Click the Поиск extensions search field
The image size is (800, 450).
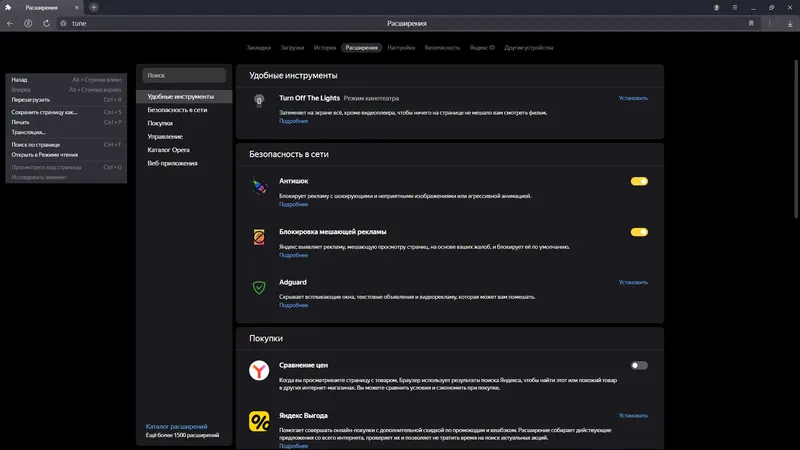(184, 76)
